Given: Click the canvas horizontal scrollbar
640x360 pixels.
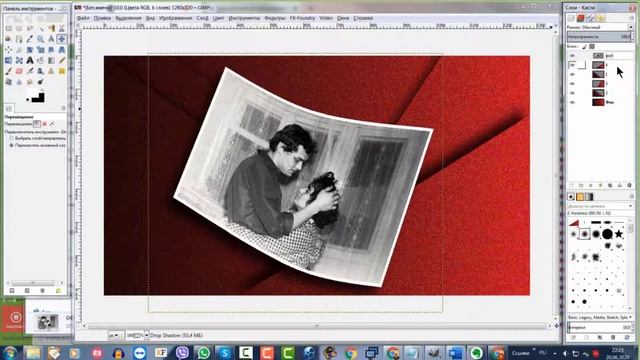Looking at the screenshot, I should coord(317,326).
